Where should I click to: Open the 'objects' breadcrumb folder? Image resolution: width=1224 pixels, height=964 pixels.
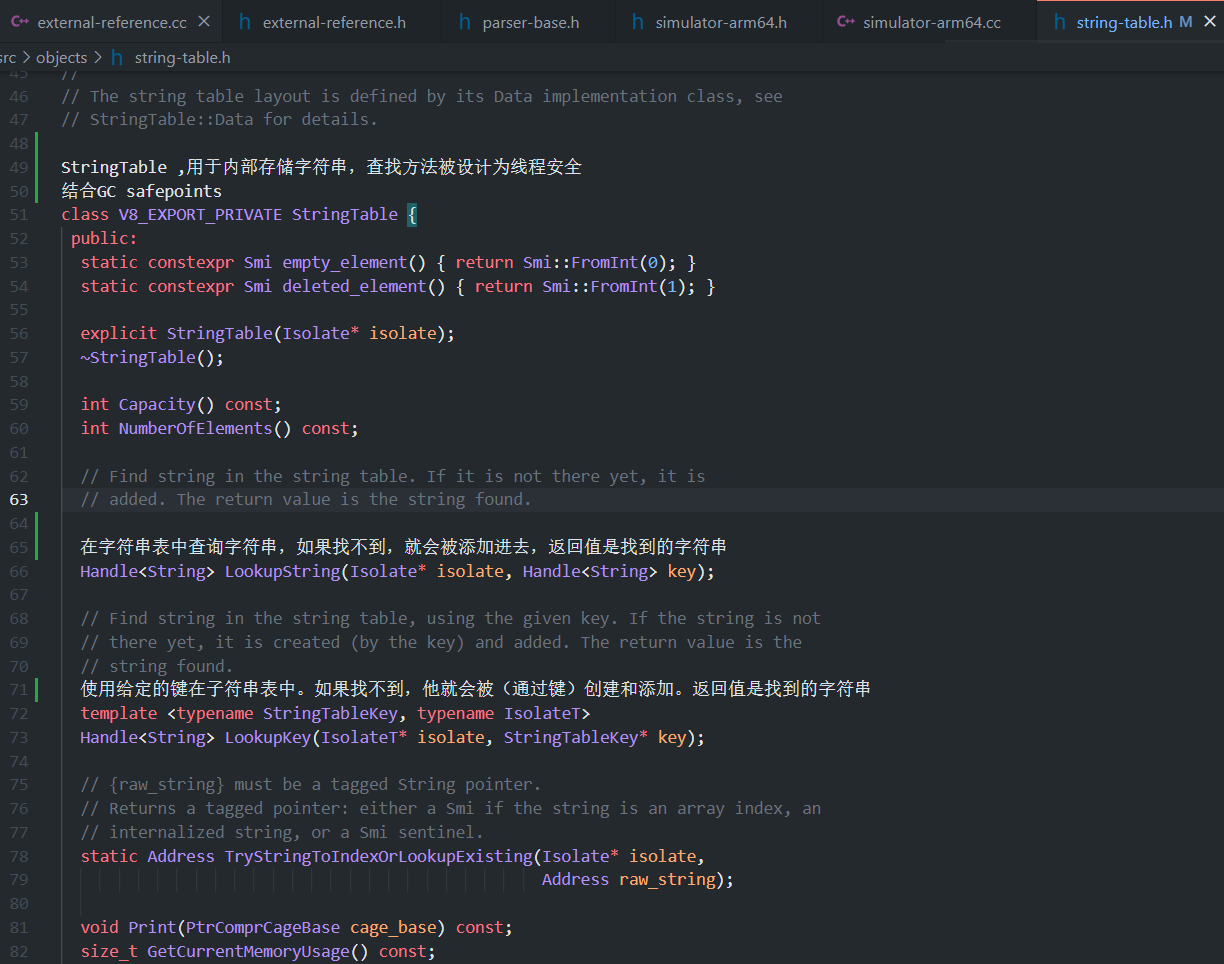click(61, 58)
